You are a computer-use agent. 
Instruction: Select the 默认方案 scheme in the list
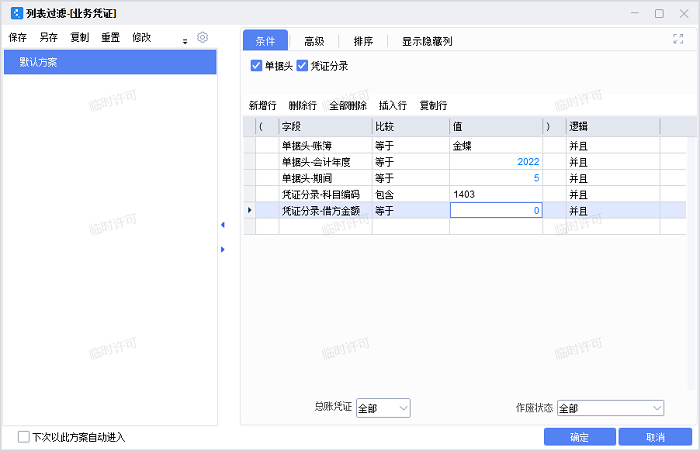(110, 62)
